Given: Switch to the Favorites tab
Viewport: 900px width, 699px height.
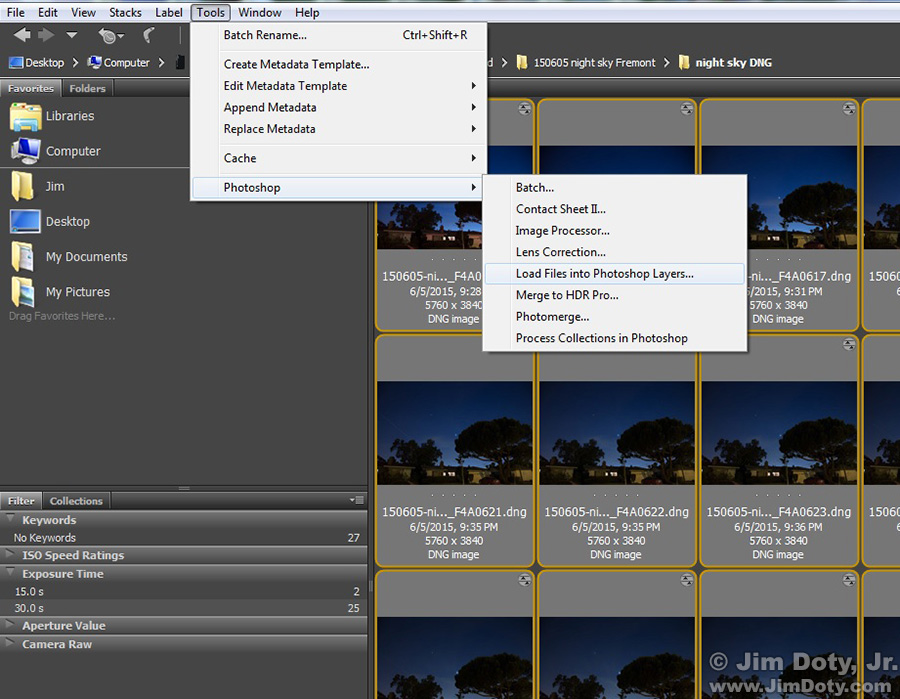Looking at the screenshot, I should pyautogui.click(x=31, y=88).
